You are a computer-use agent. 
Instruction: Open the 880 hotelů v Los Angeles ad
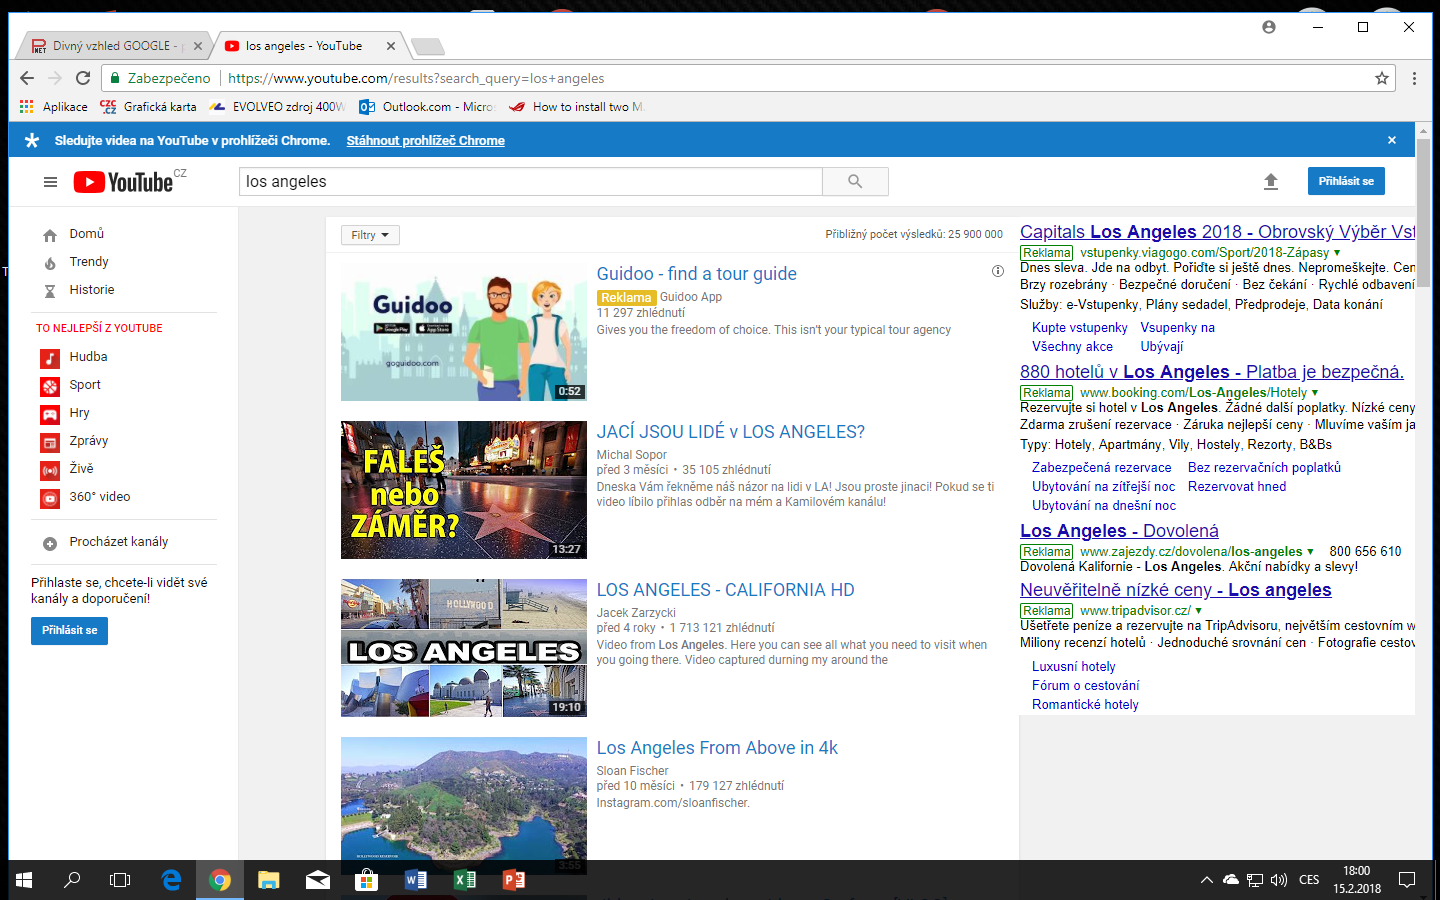pos(1212,372)
